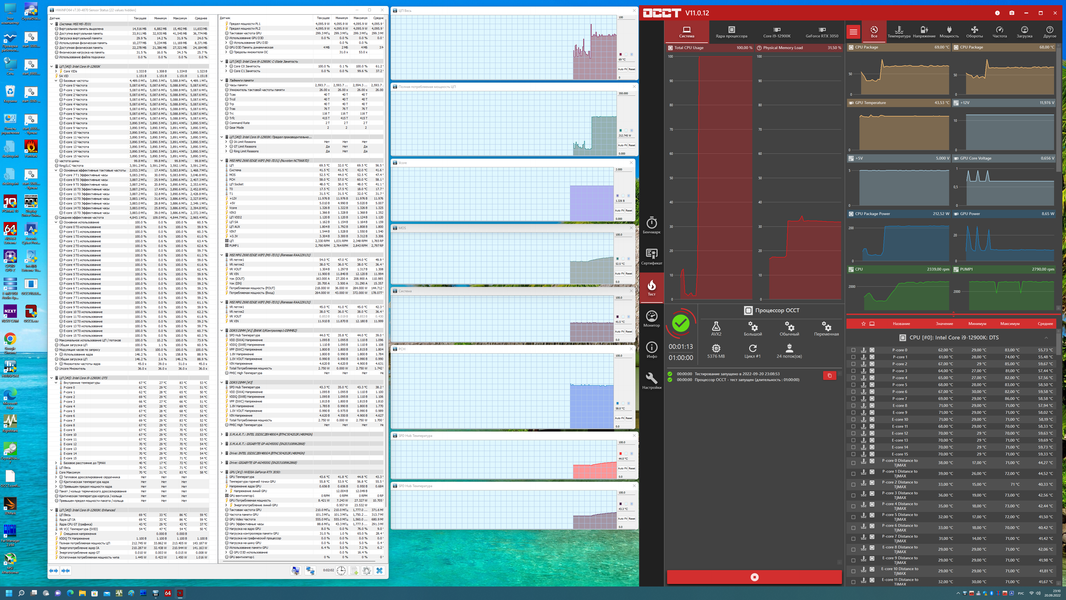Viewport: 1066px width, 600px height.
Task: Tick the E-core 15 row checkbox
Action: pos(853,454)
